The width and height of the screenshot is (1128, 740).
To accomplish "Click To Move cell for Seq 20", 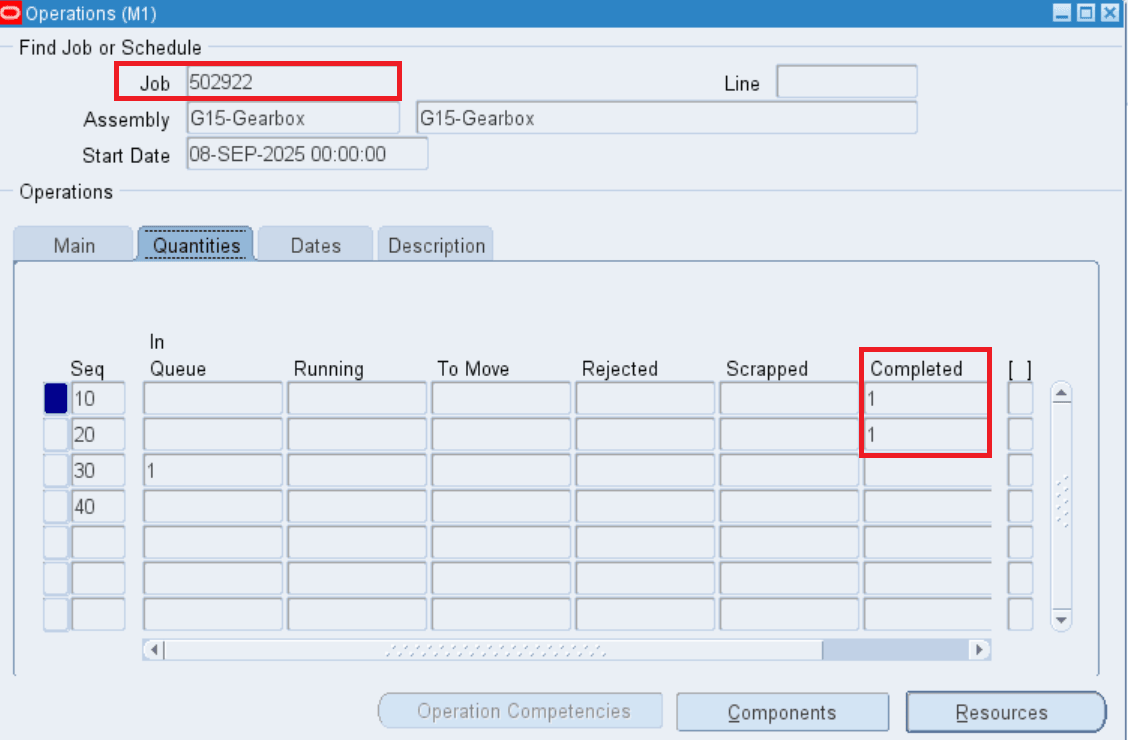I will 501,434.
